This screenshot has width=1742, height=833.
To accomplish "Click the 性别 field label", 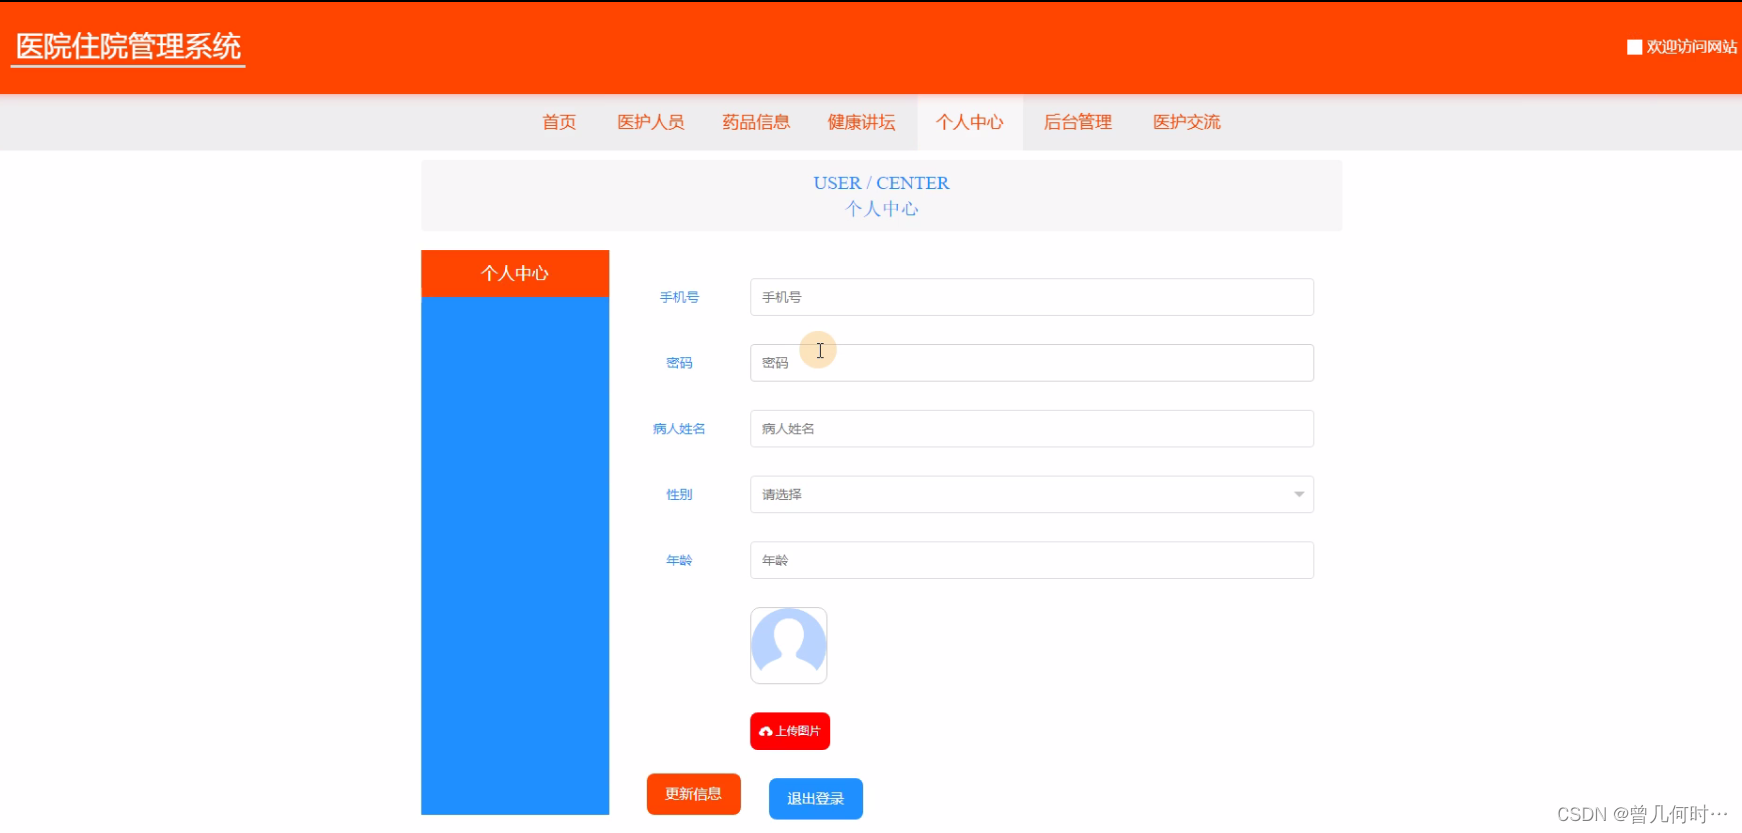I will coord(679,495).
